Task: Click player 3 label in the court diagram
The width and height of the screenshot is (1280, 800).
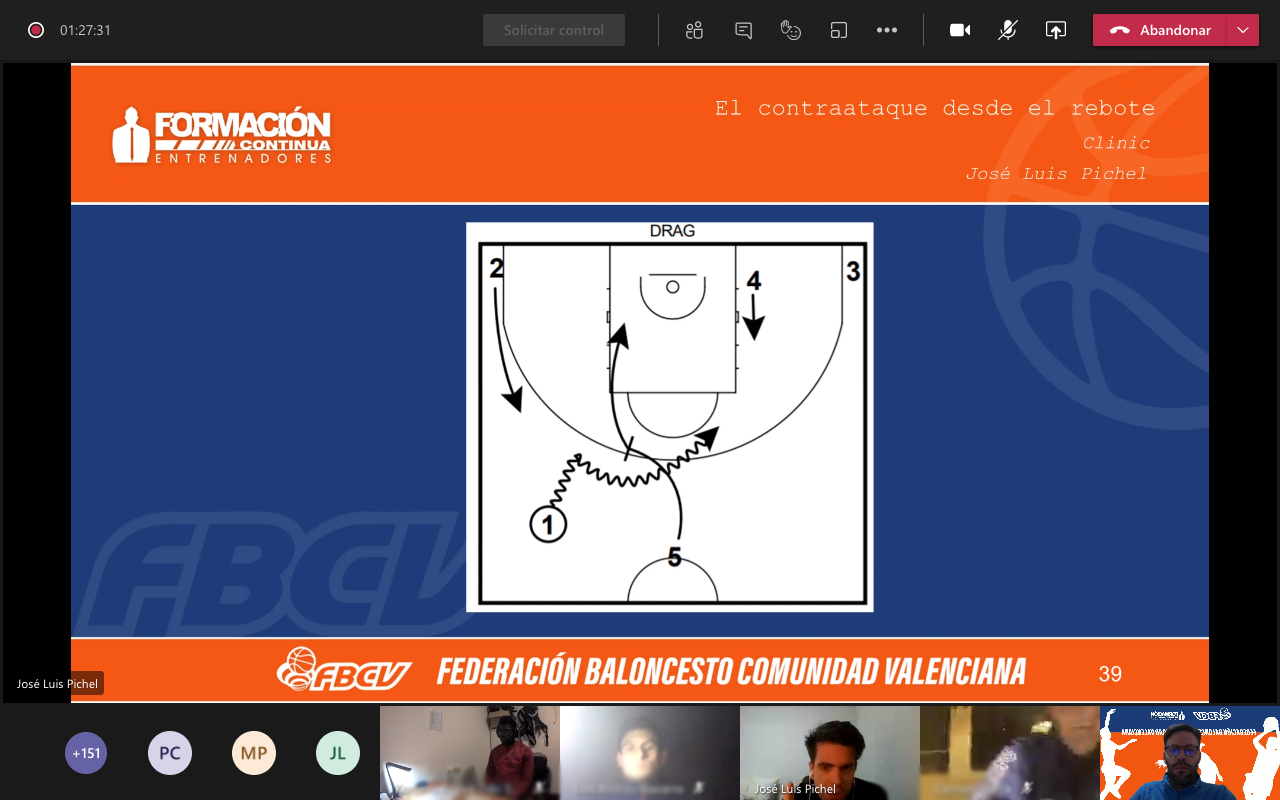Action: pos(853,271)
